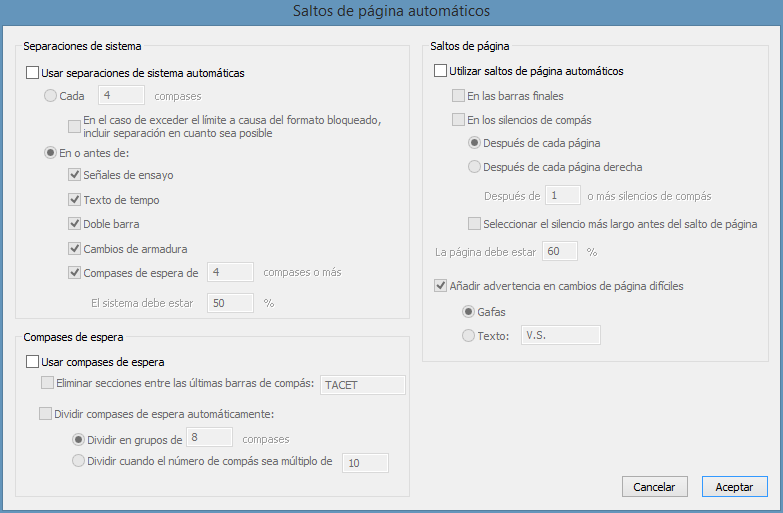Screen dimensions: 783x513
Task: Uncheck Texto de tempo
Action: tap(74, 199)
